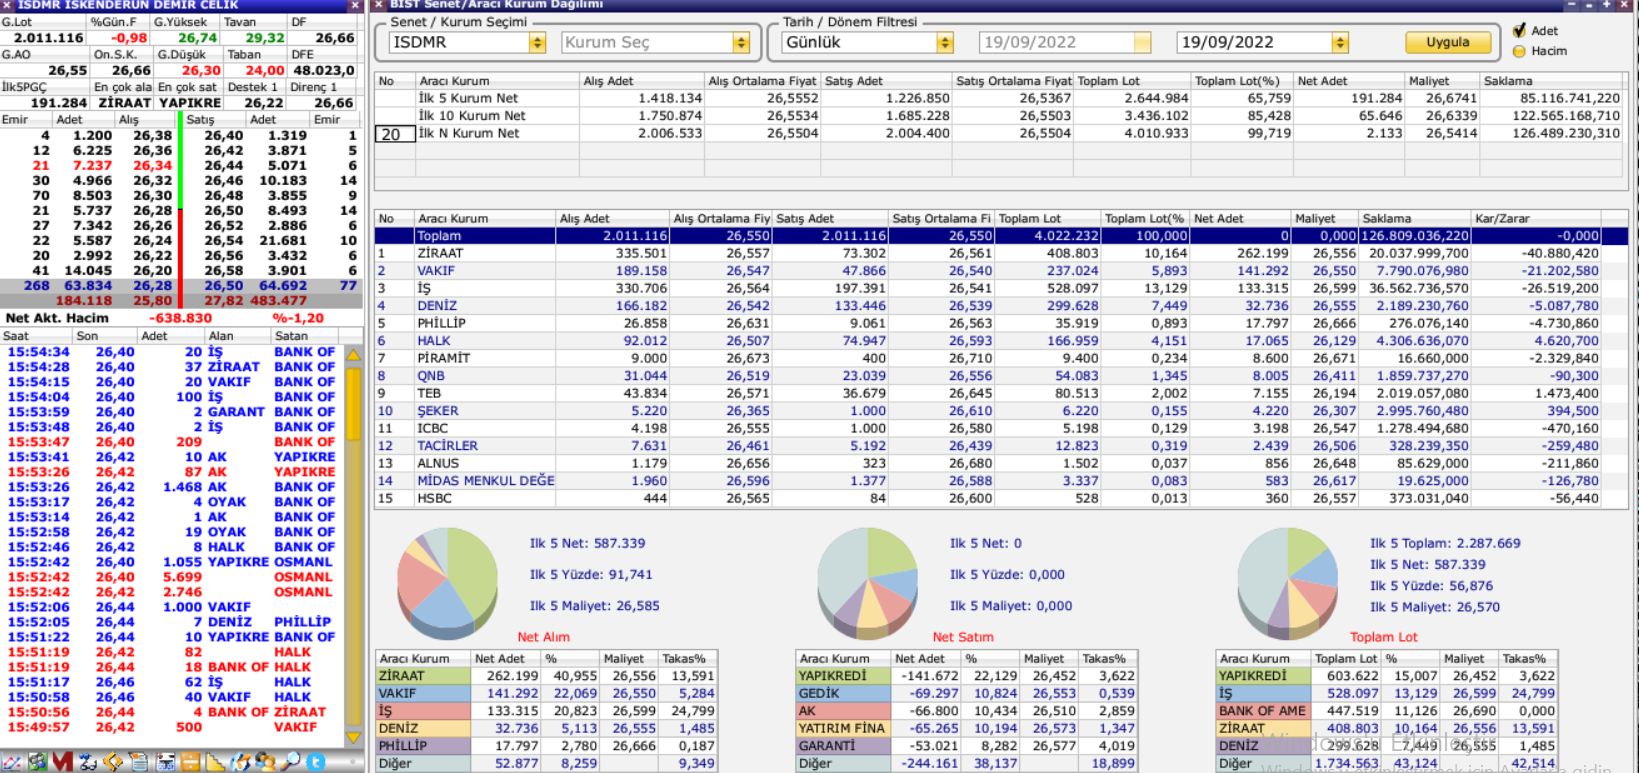Open the end date dropdown arrow
Image resolution: width=1639 pixels, height=773 pixels.
[1341, 43]
